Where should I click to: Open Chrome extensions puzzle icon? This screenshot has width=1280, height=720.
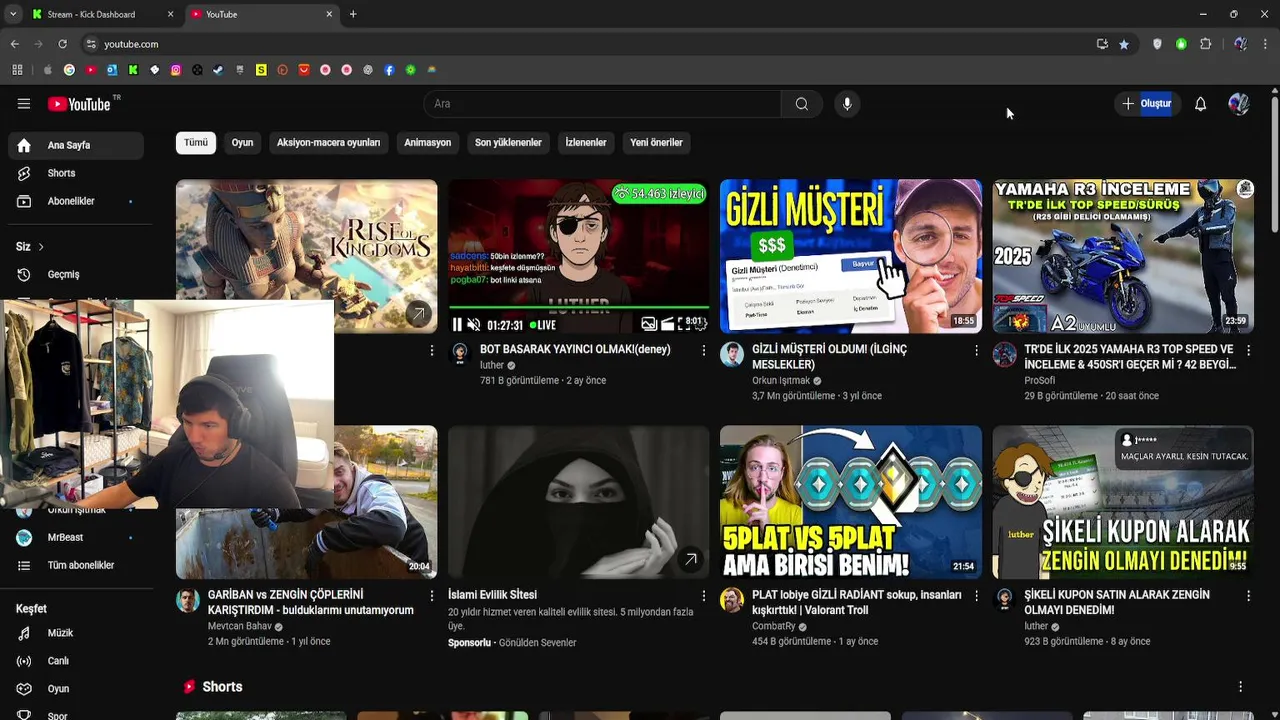tap(1205, 44)
